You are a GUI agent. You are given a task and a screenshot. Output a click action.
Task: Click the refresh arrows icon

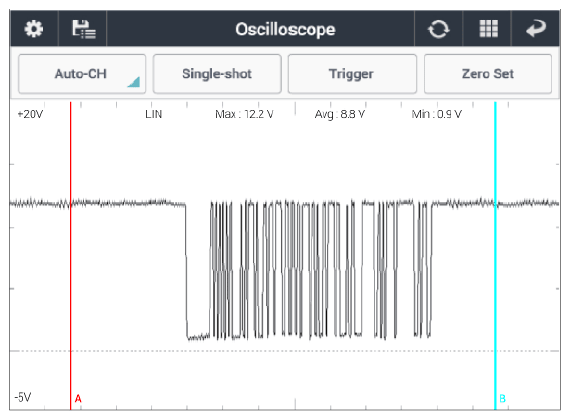click(438, 29)
